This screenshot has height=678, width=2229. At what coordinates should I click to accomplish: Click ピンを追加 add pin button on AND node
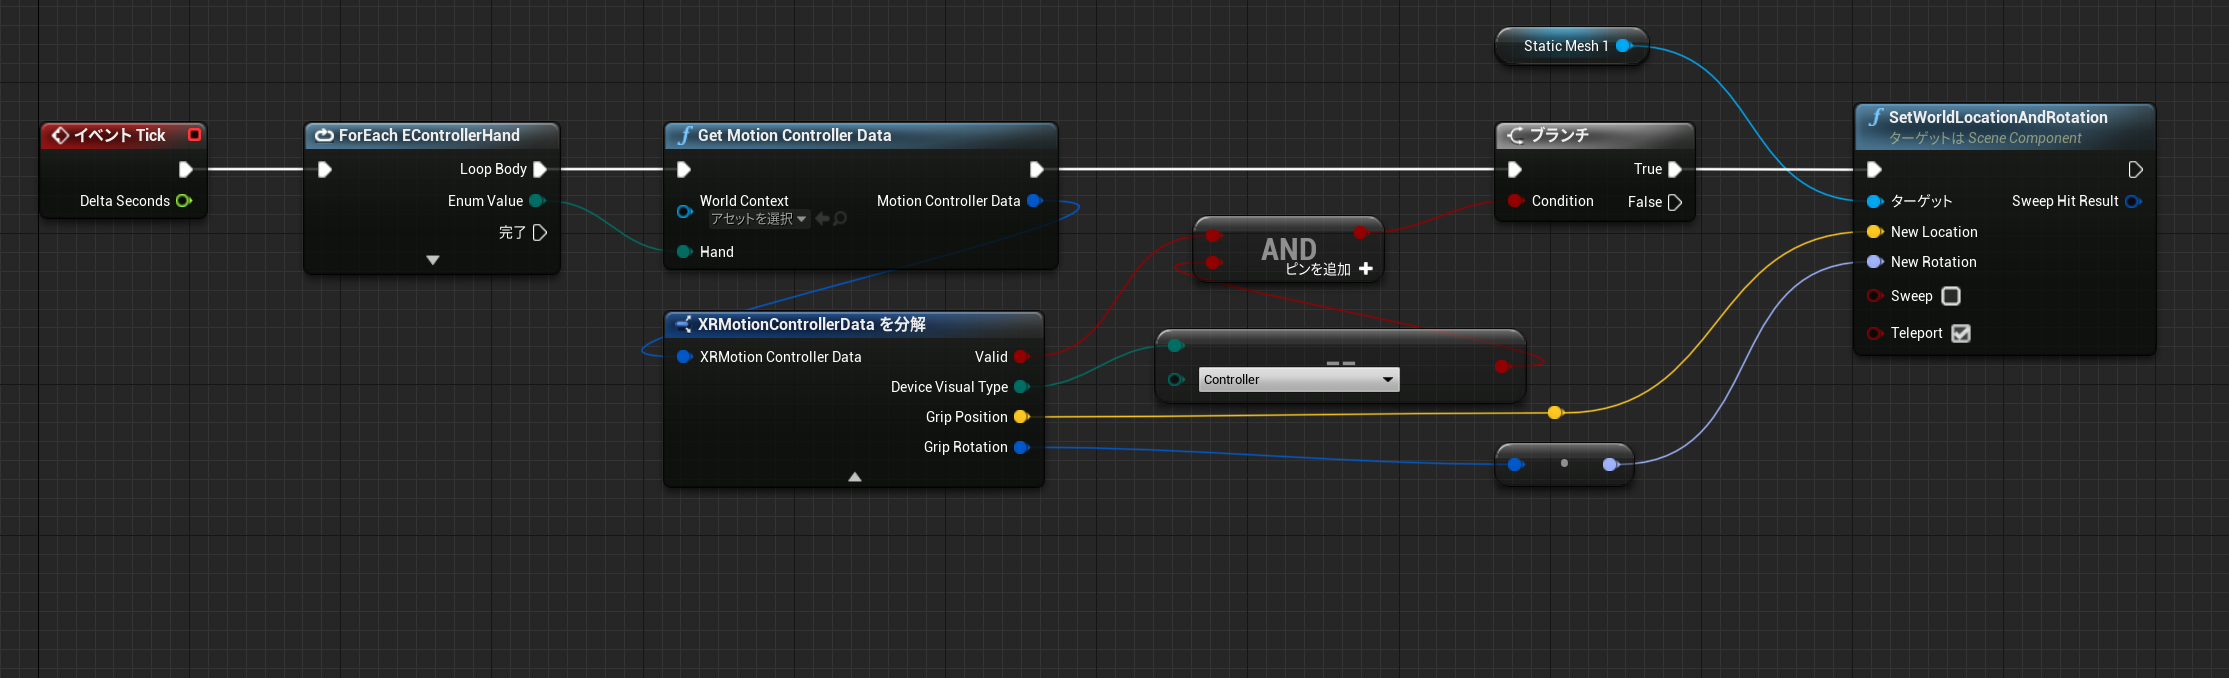tap(1329, 269)
